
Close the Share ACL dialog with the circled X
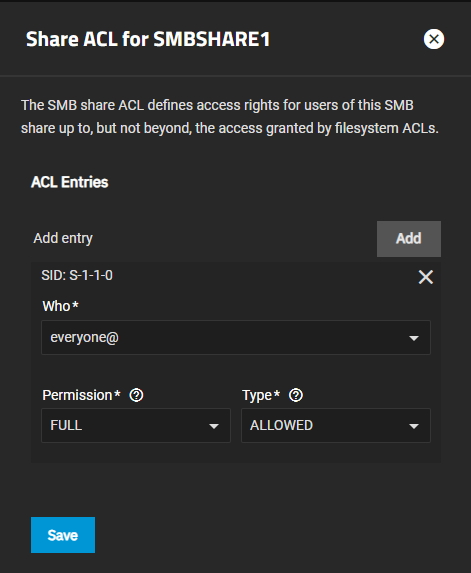pos(434,39)
